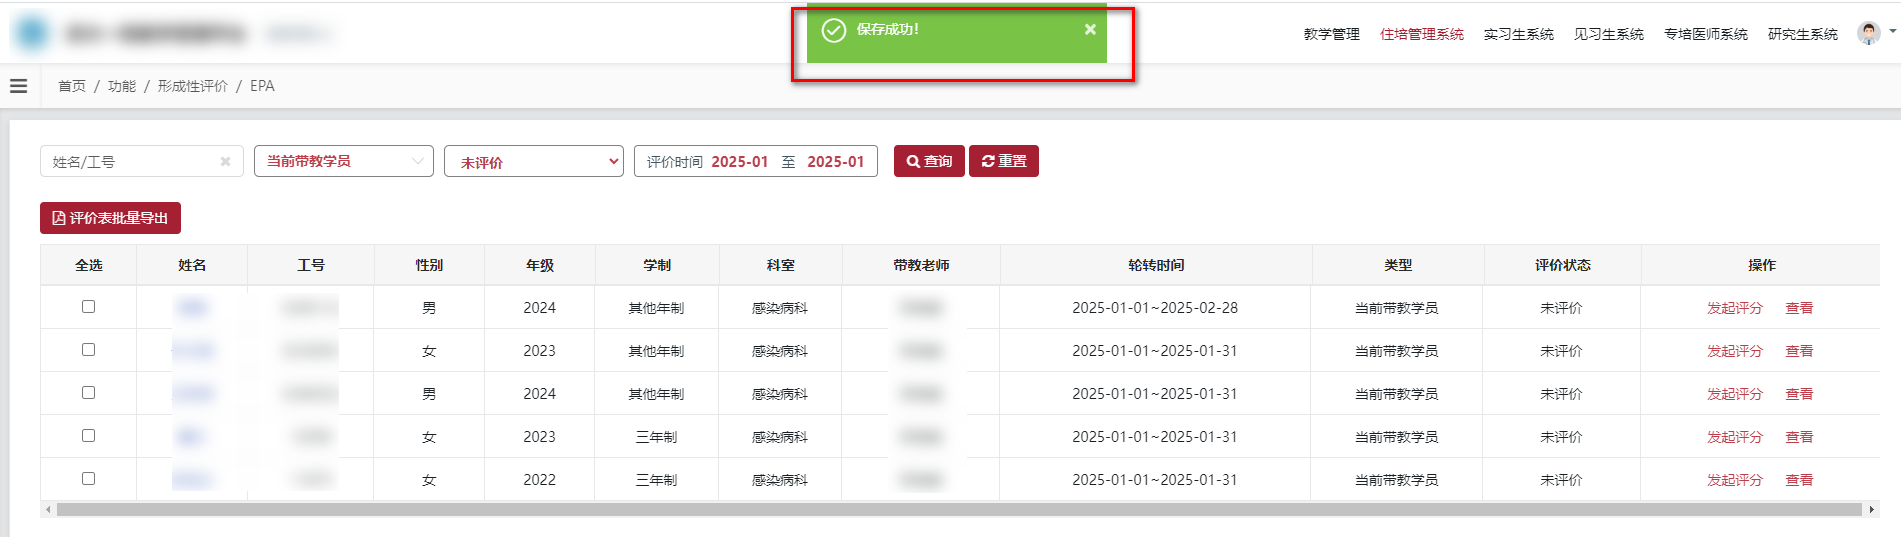Open 见习生系统 menu
The image size is (1901, 537).
point(1608,34)
